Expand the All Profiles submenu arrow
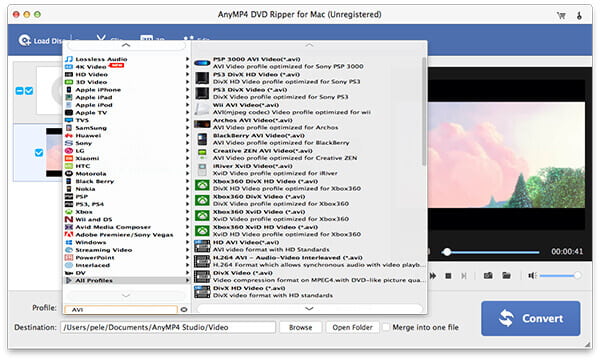 coord(188,280)
